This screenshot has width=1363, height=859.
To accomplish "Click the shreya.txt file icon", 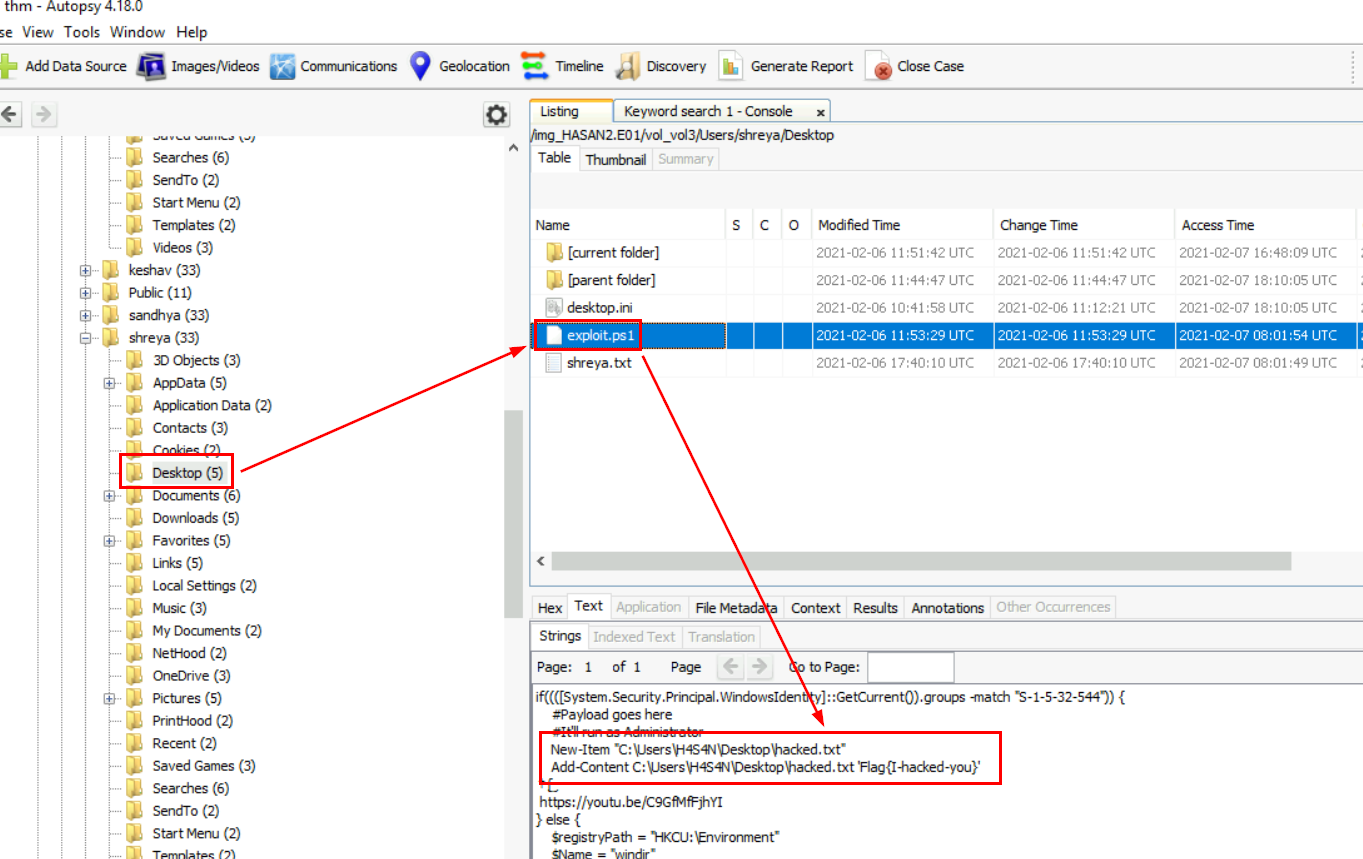I will (x=554, y=363).
